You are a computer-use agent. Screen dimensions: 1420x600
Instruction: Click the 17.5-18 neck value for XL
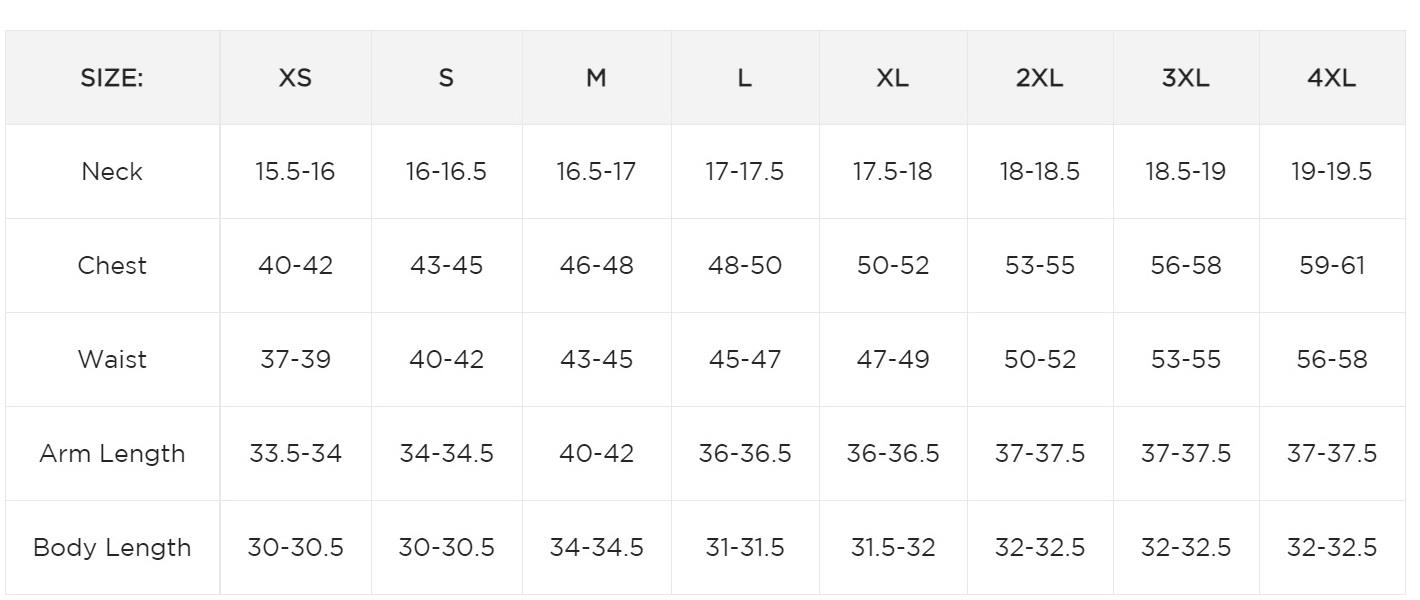tap(893, 172)
